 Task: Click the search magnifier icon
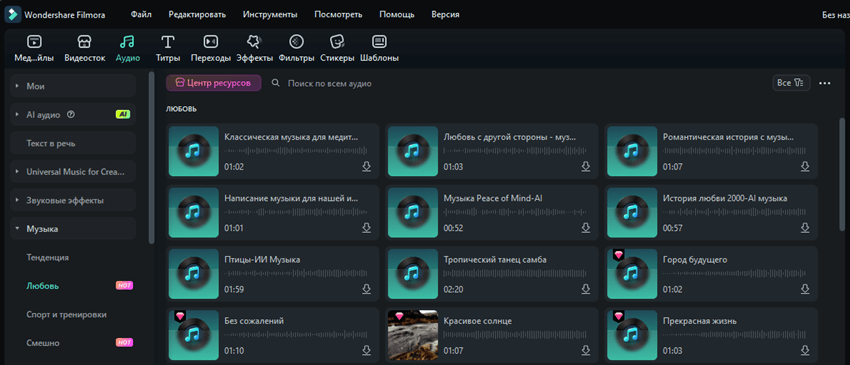tap(276, 83)
